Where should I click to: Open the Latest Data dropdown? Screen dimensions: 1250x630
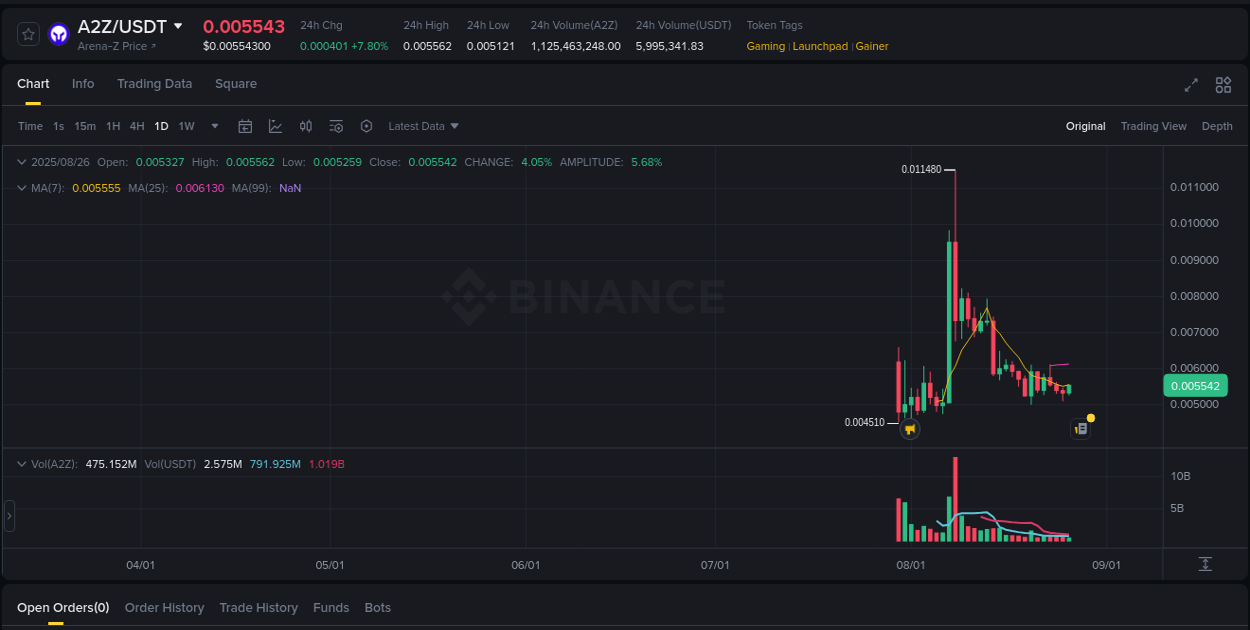click(423, 126)
